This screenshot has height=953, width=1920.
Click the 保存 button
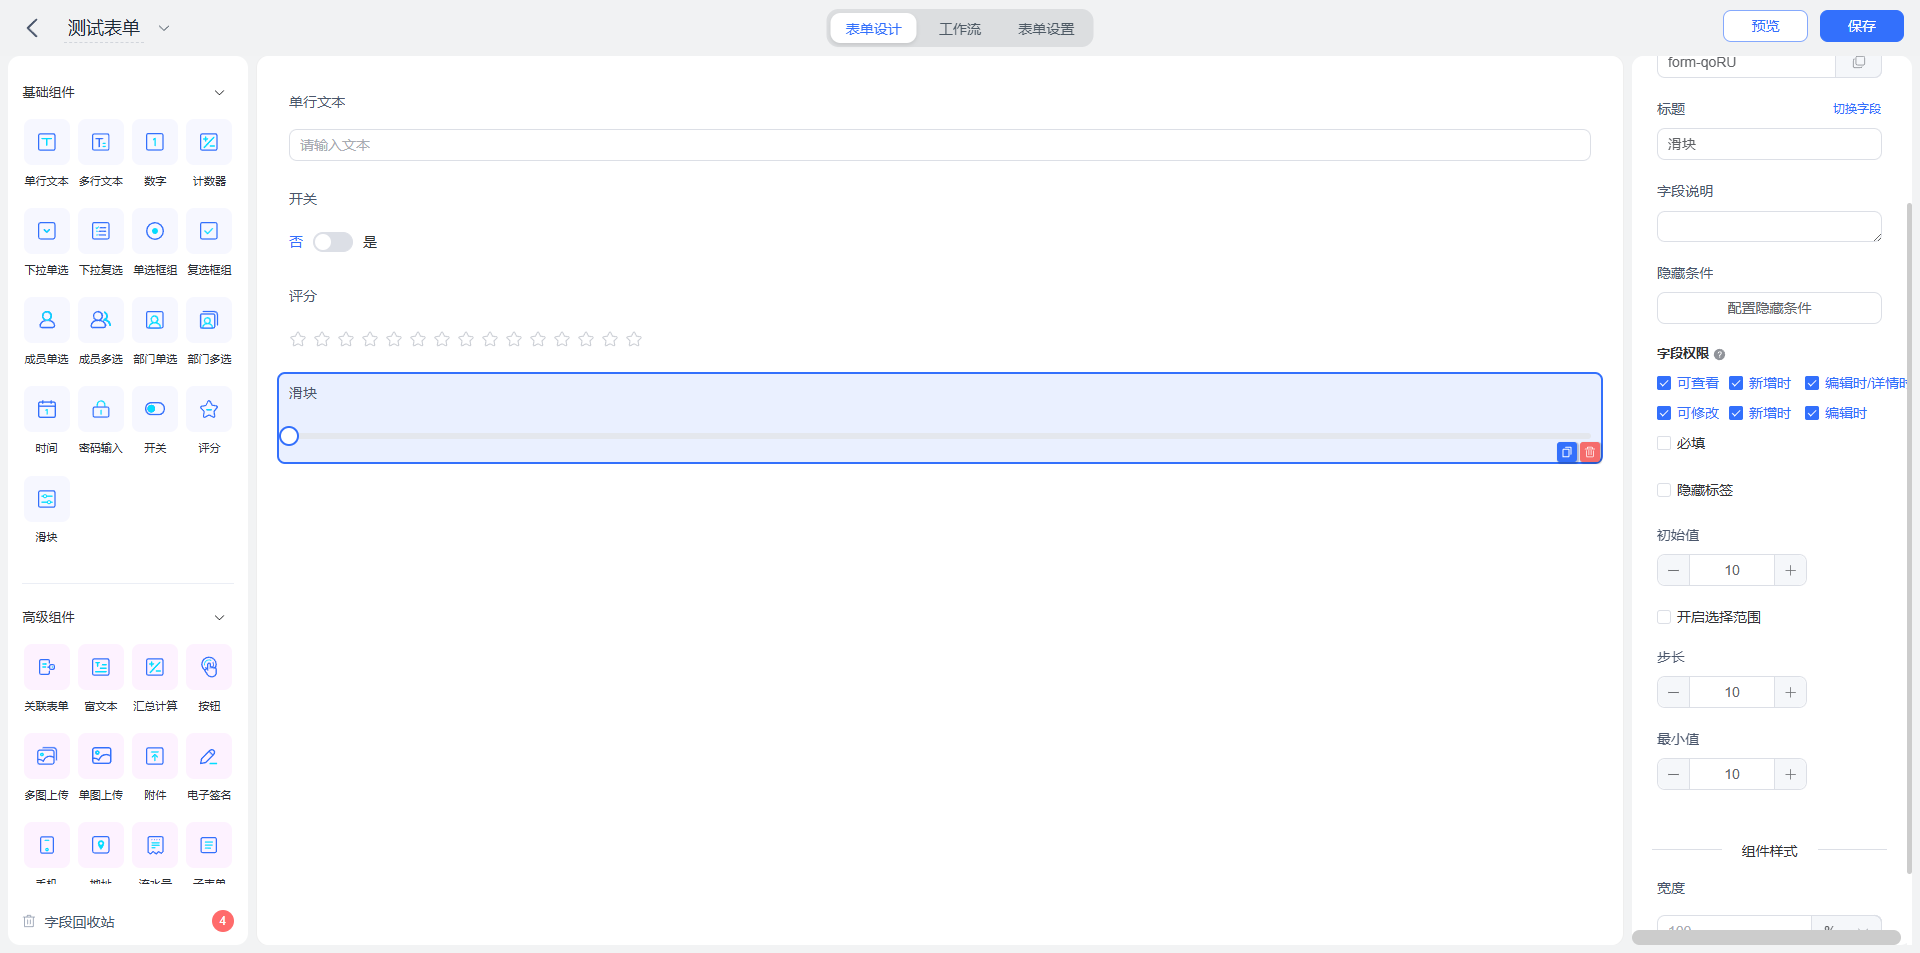pos(1861,26)
